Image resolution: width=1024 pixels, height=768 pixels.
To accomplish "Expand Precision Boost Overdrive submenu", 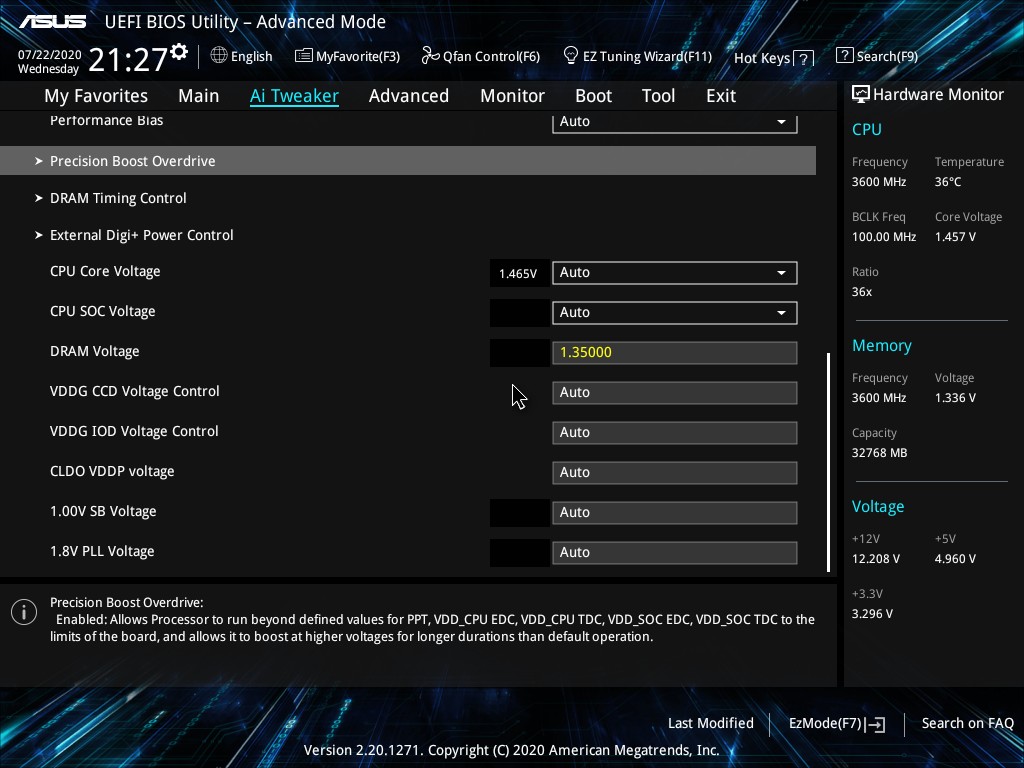I will click(x=132, y=161).
